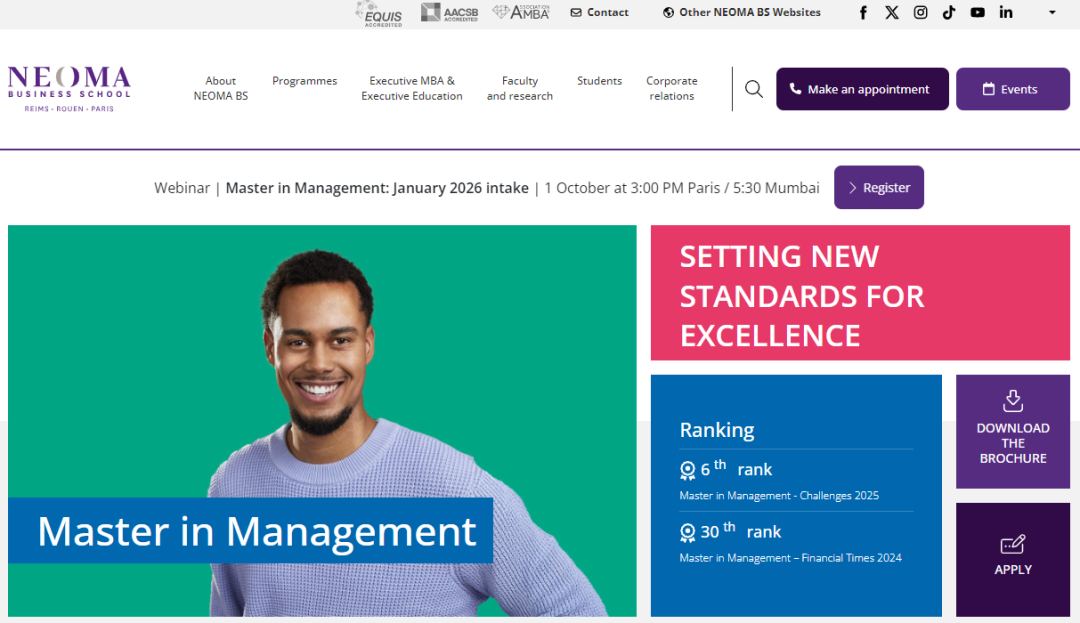Click the AMBA association badge
The width and height of the screenshot is (1080, 623).
(x=521, y=12)
